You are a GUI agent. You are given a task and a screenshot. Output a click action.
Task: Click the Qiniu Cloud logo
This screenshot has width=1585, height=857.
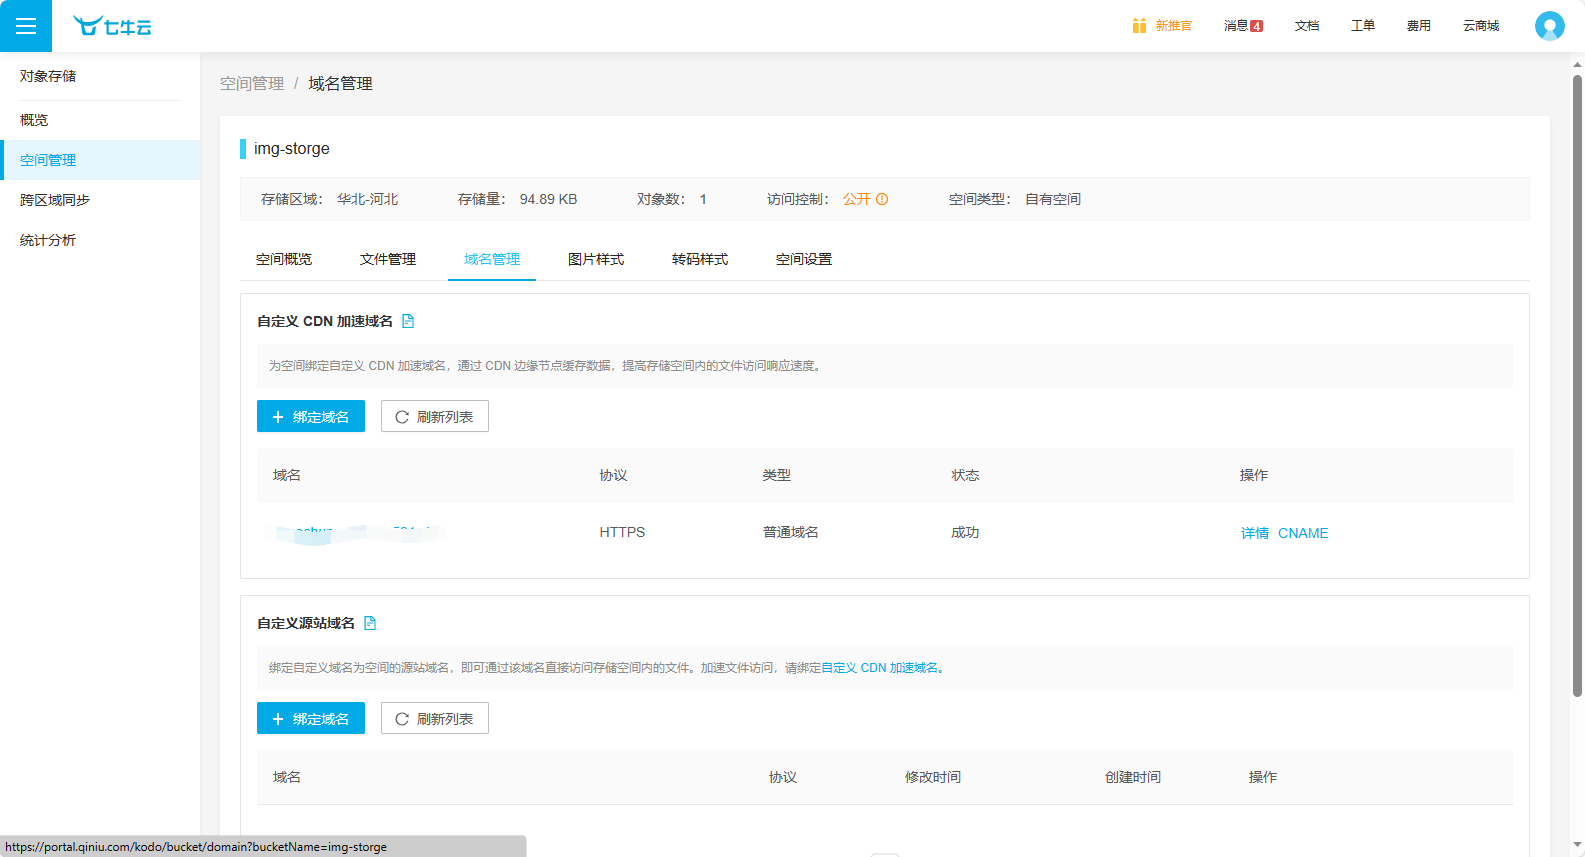pyautogui.click(x=112, y=26)
